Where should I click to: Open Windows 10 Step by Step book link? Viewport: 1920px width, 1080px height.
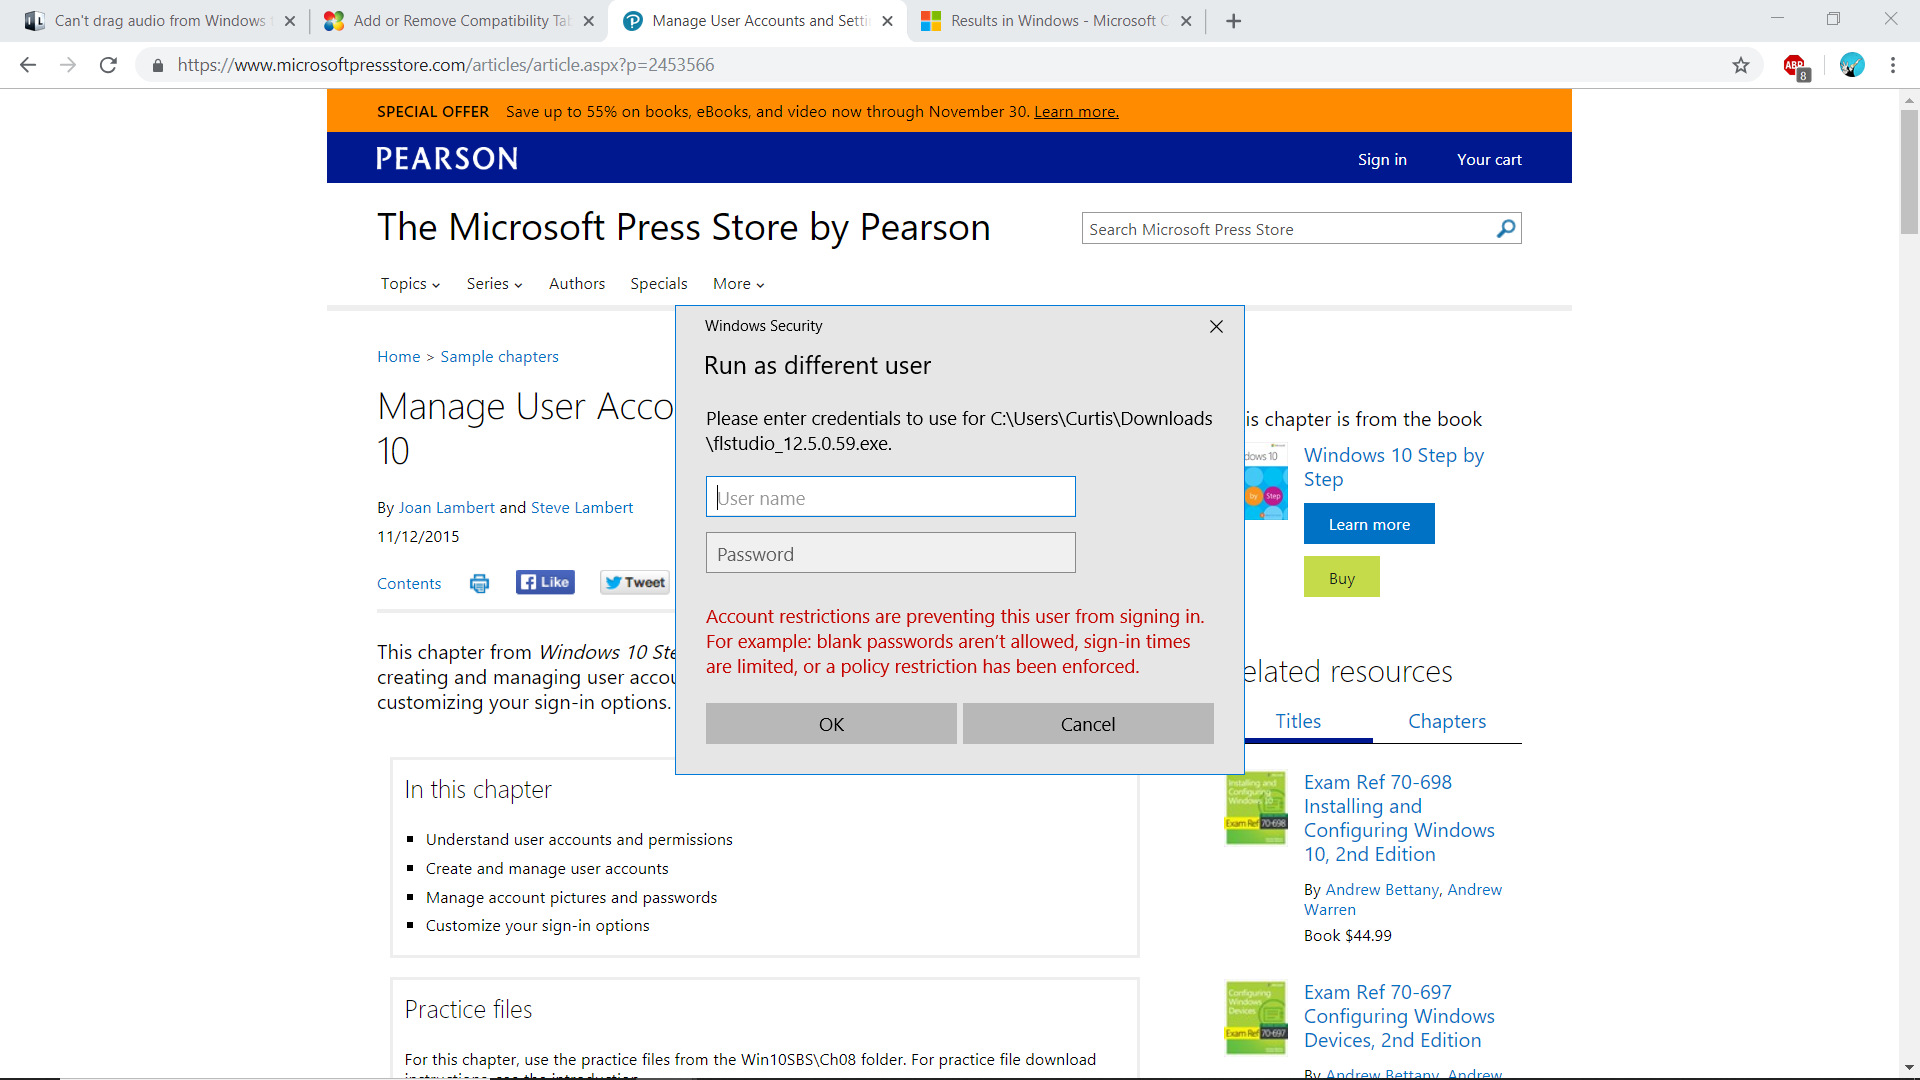(x=1394, y=467)
